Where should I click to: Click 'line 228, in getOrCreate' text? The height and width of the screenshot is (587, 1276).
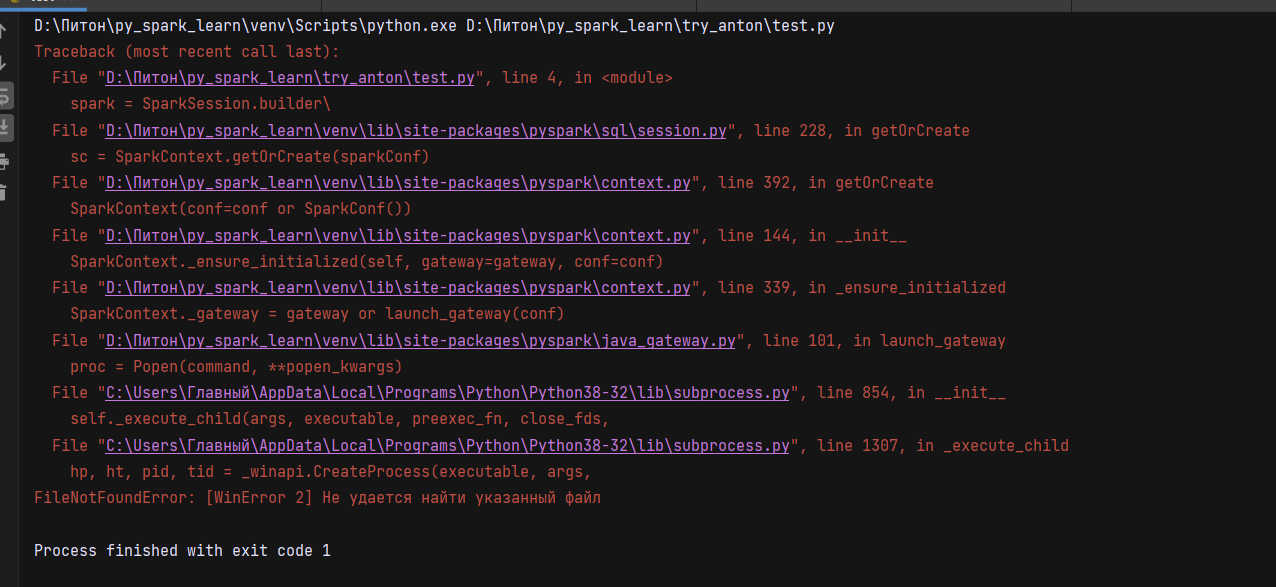(x=862, y=130)
